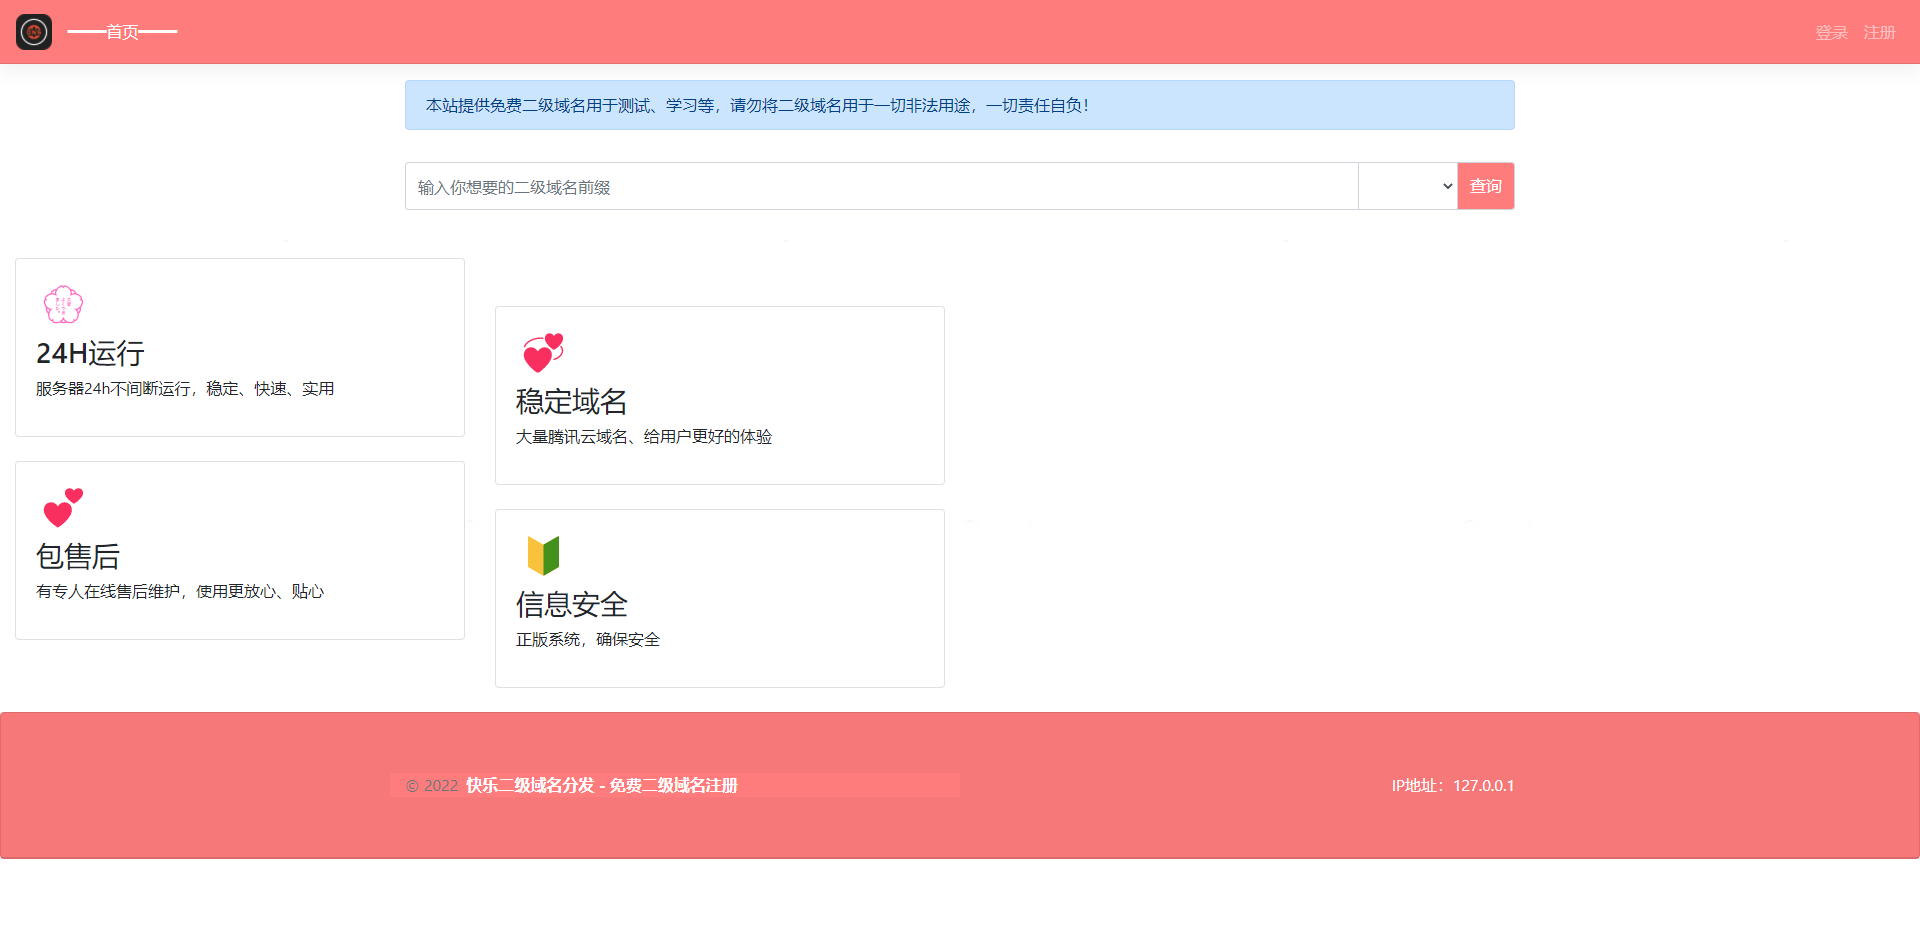
Task: Click the site logo icon in navbar
Action: tap(34, 32)
